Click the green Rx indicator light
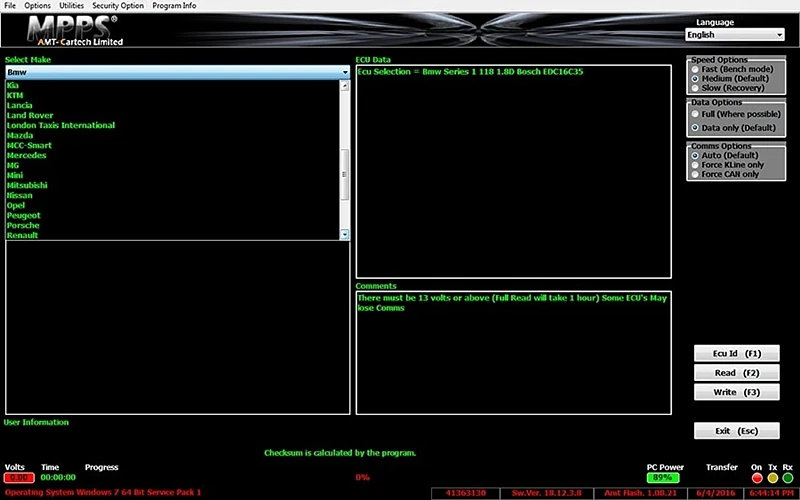 (788, 478)
